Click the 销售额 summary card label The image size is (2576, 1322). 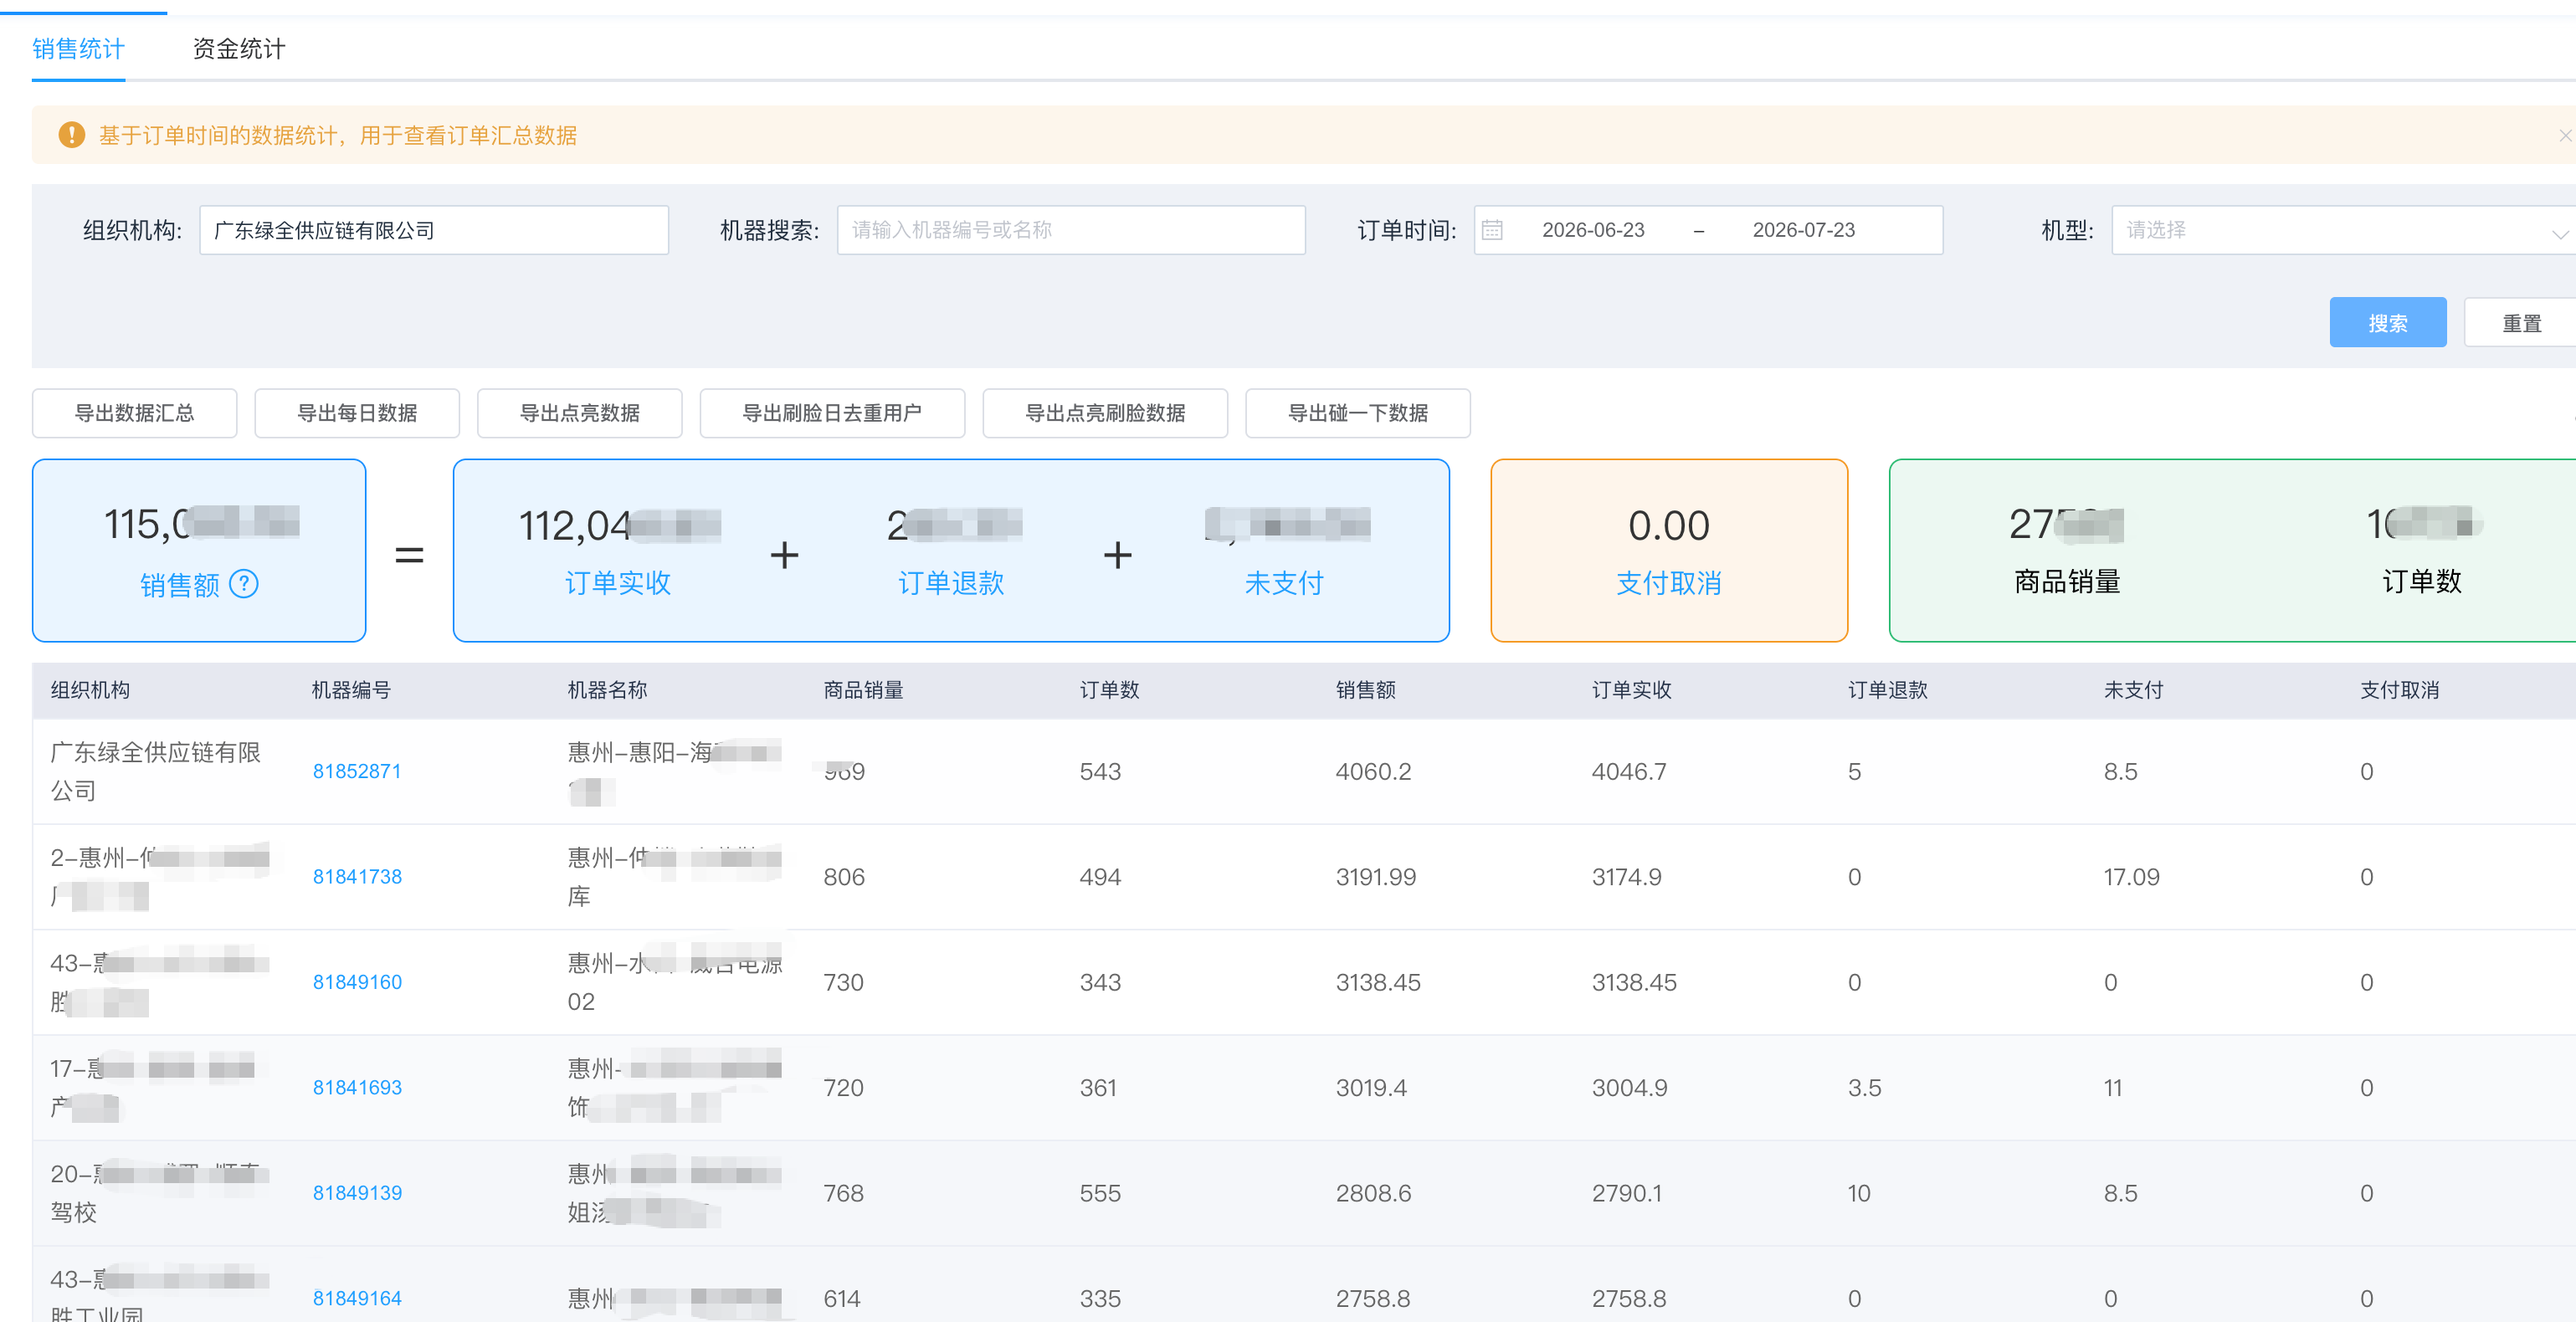pyautogui.click(x=179, y=584)
